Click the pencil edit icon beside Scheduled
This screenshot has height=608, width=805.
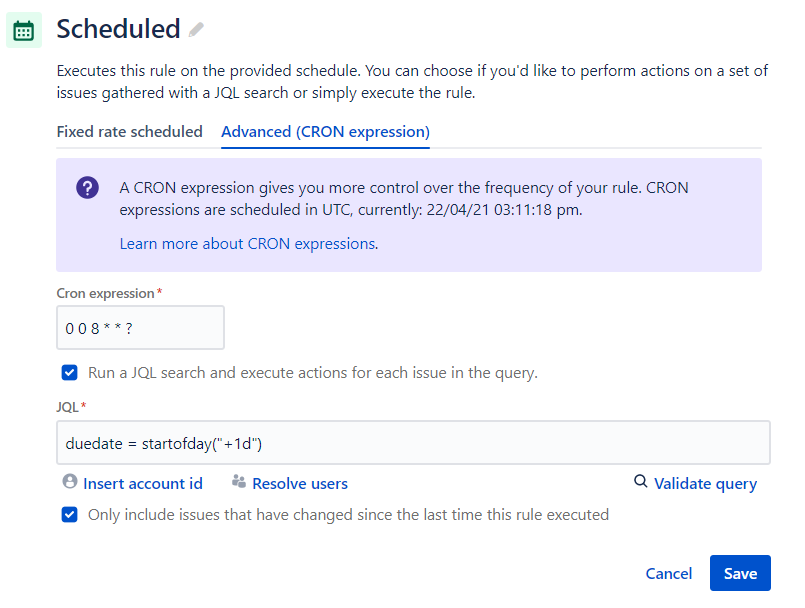pyautogui.click(x=196, y=30)
